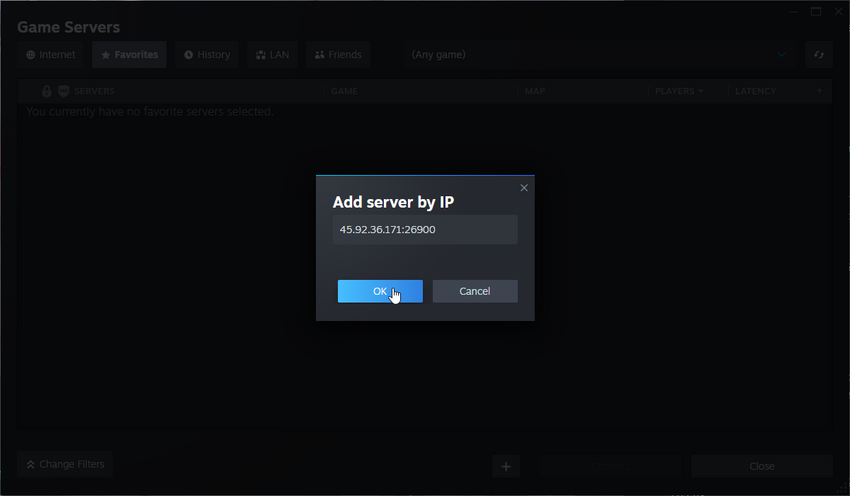Close the Game Servers window with Close button
The image size is (850, 496).
(x=762, y=466)
